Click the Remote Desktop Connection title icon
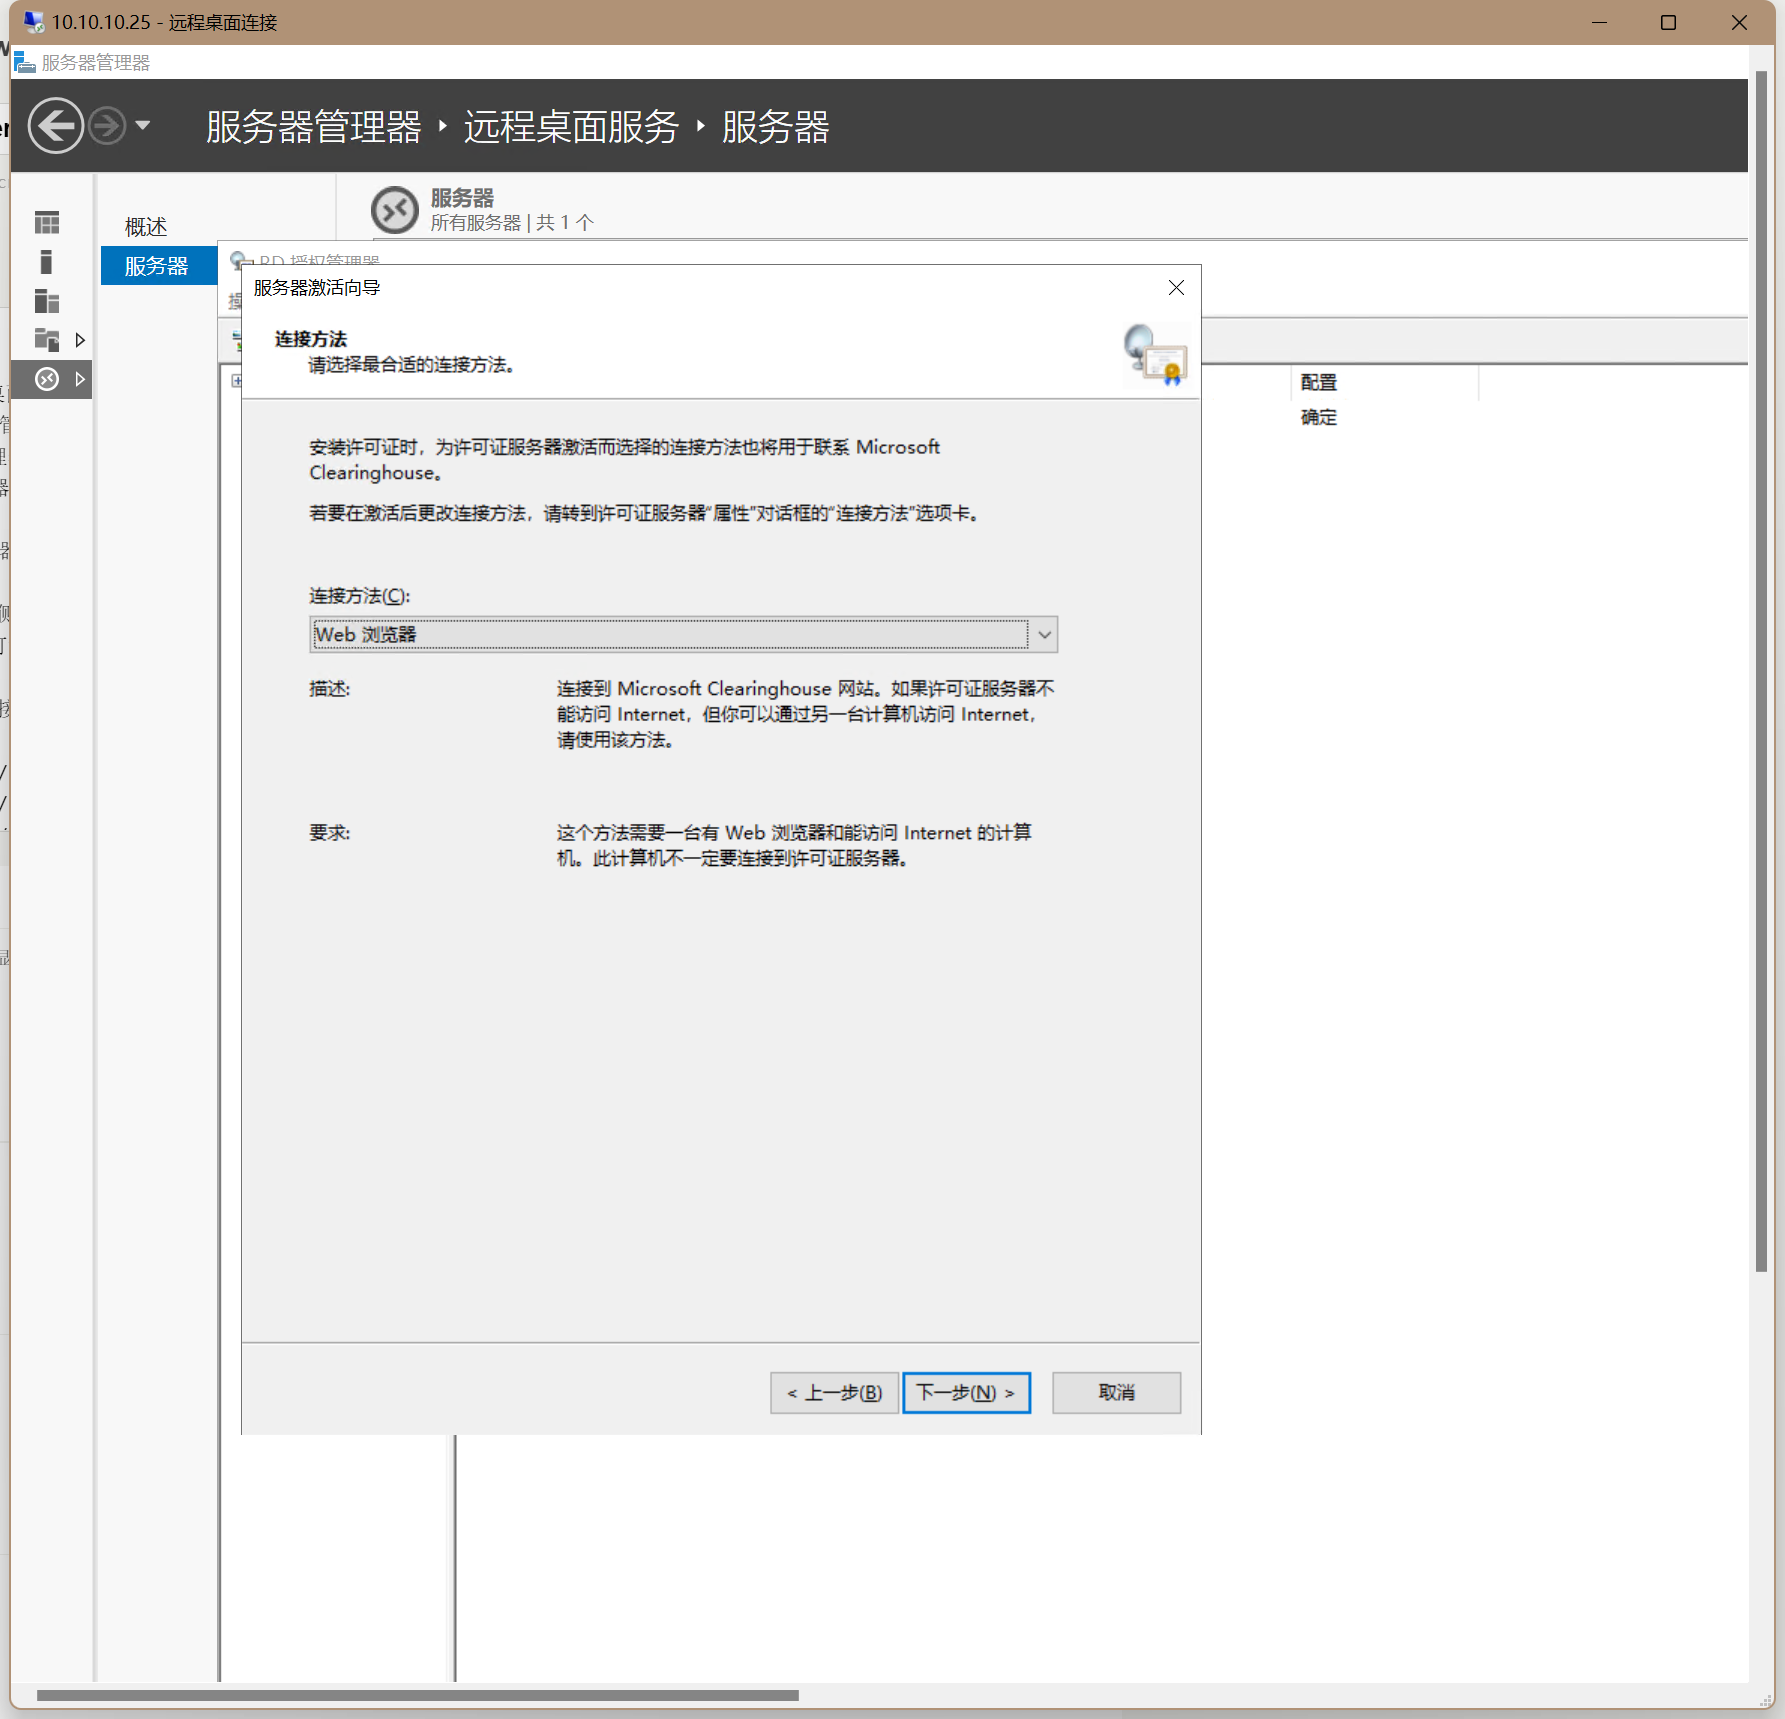Viewport: 1785px width, 1719px height. tap(34, 22)
